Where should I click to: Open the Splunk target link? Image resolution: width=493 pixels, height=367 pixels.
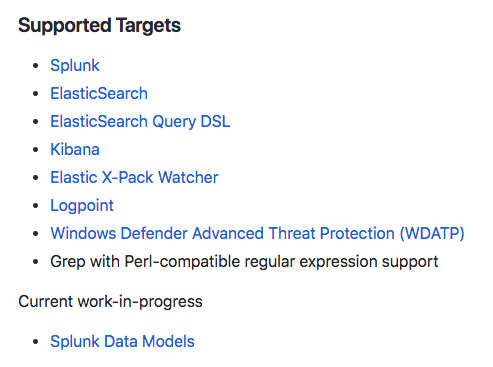pos(75,65)
